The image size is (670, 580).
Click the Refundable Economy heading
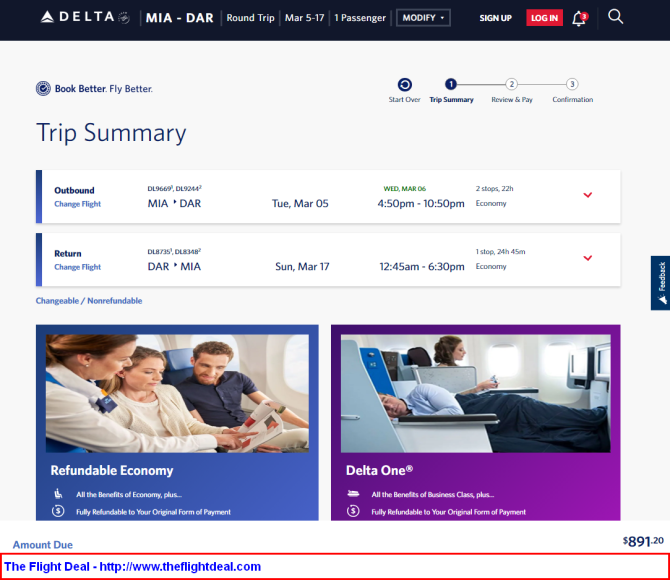click(x=112, y=470)
